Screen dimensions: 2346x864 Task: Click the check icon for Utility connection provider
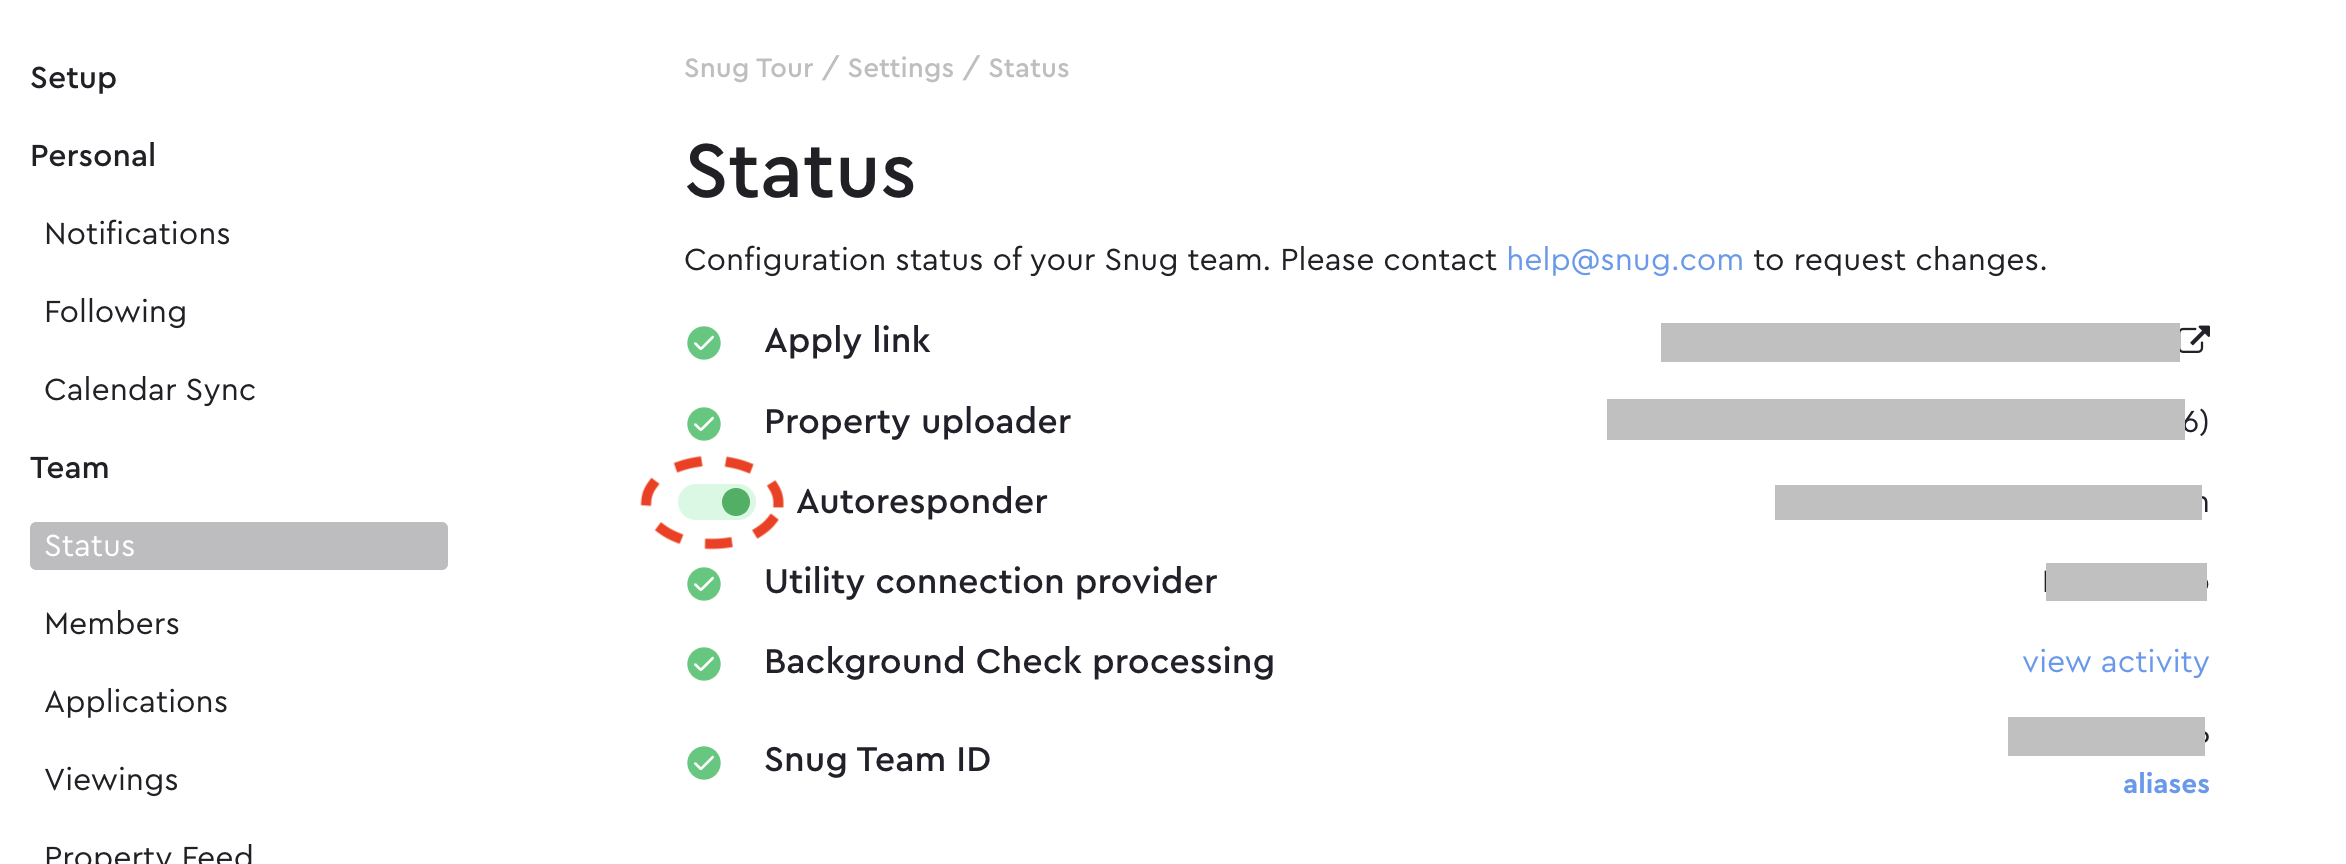704,583
